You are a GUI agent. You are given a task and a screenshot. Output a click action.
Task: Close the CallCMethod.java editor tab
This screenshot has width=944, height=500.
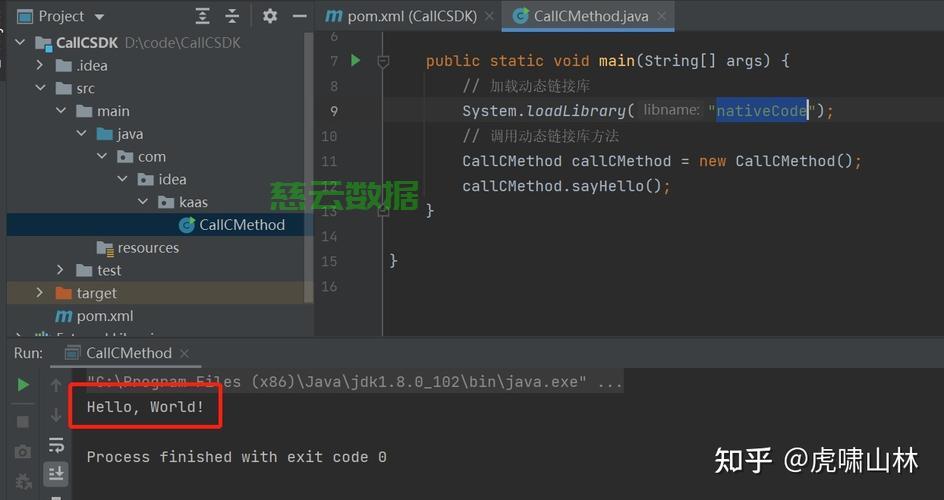[662, 16]
